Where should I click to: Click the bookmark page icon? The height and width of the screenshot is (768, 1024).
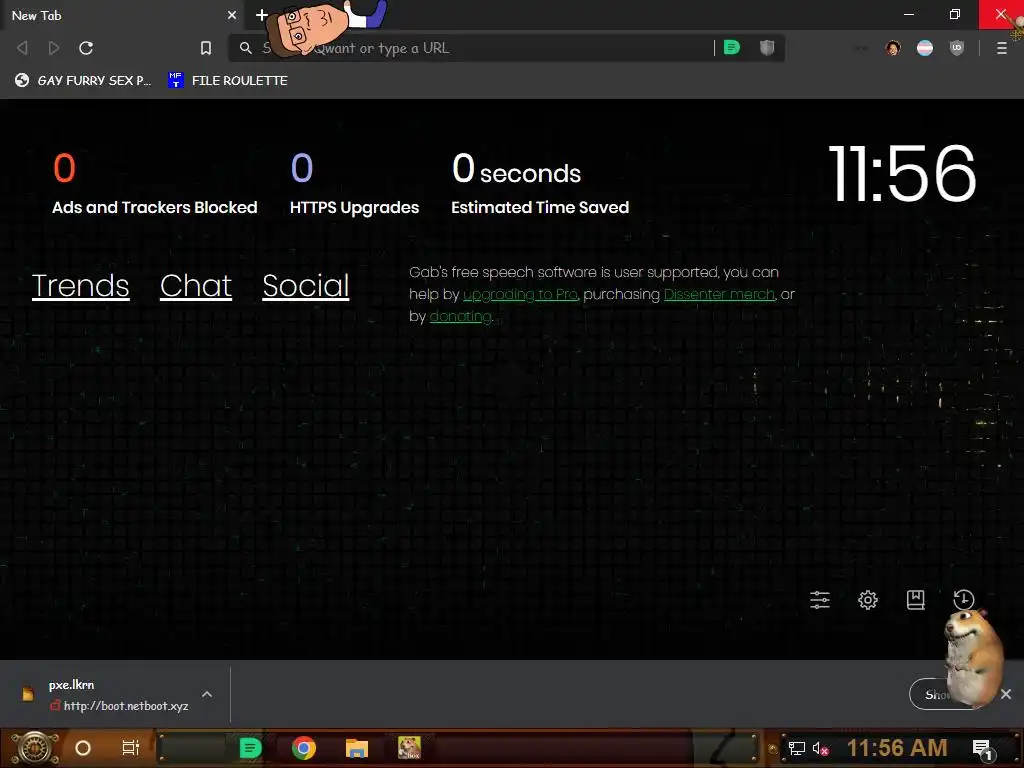tap(206, 48)
